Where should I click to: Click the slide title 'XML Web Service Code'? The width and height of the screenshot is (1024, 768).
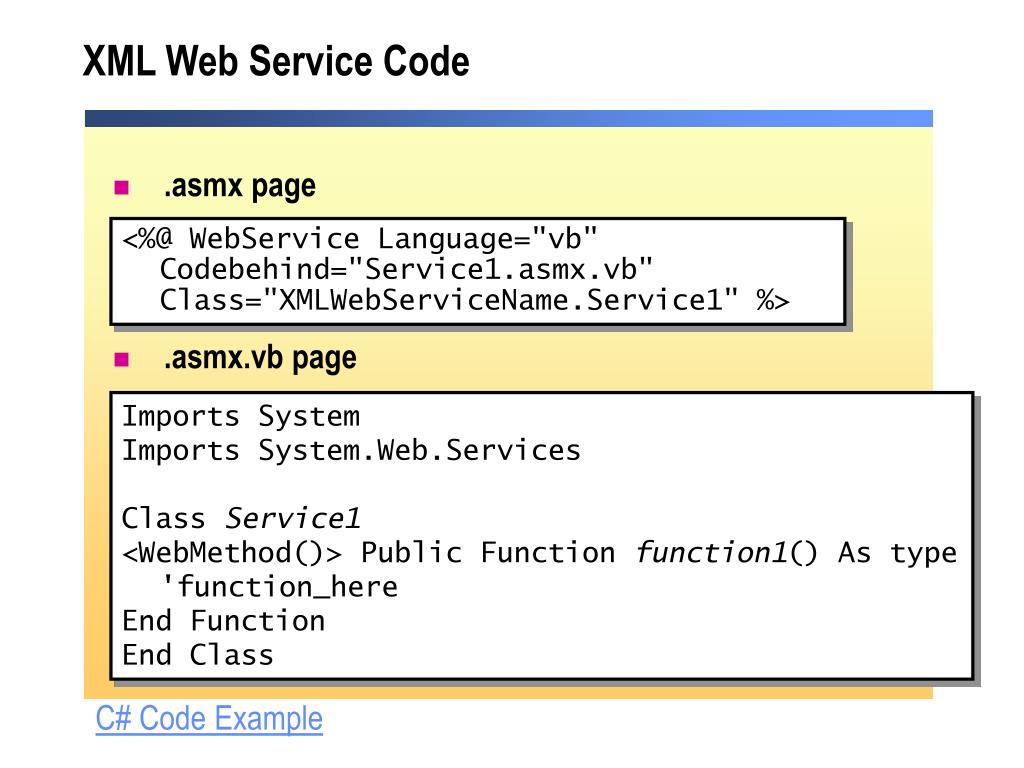[276, 61]
